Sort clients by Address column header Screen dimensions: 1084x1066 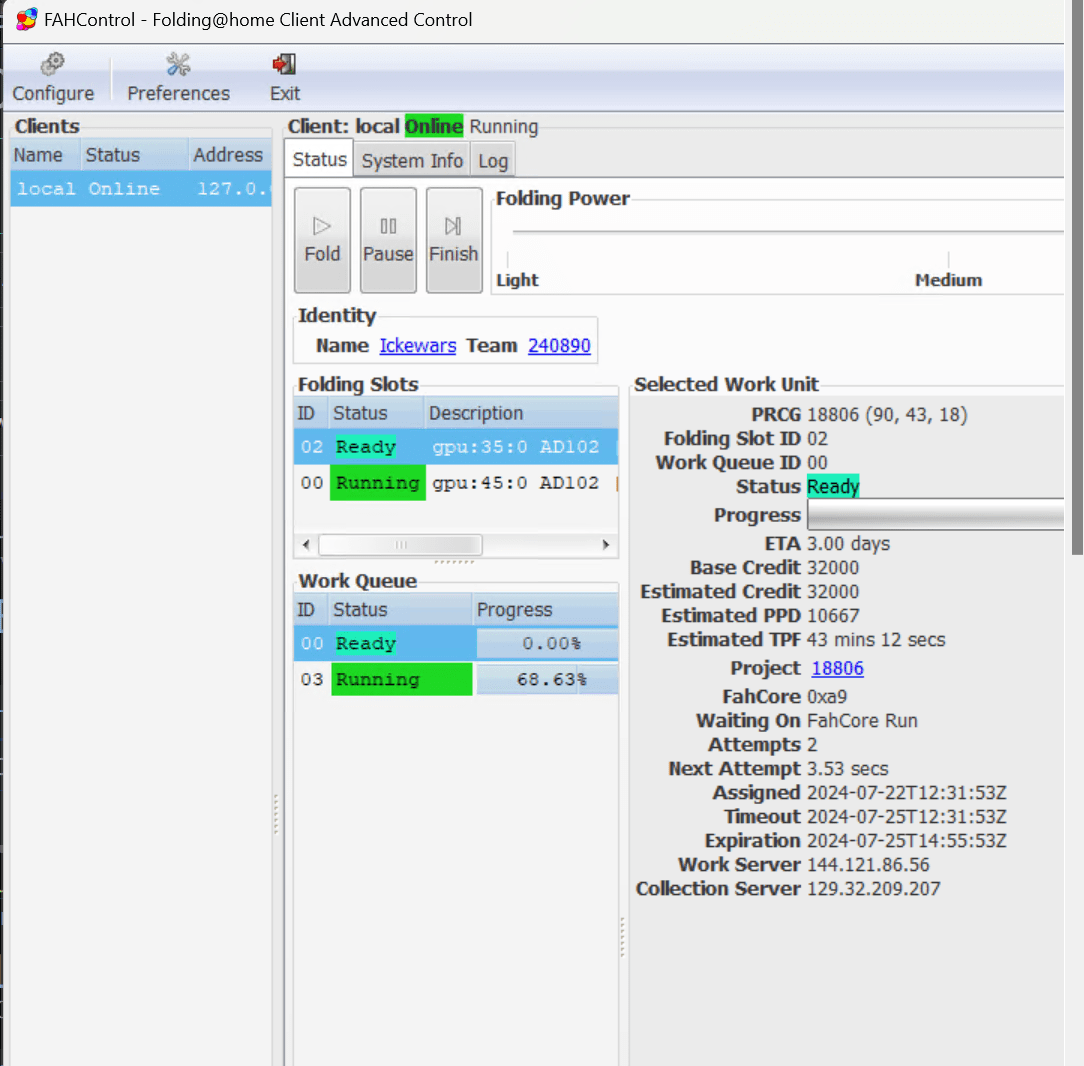pyautogui.click(x=230, y=154)
